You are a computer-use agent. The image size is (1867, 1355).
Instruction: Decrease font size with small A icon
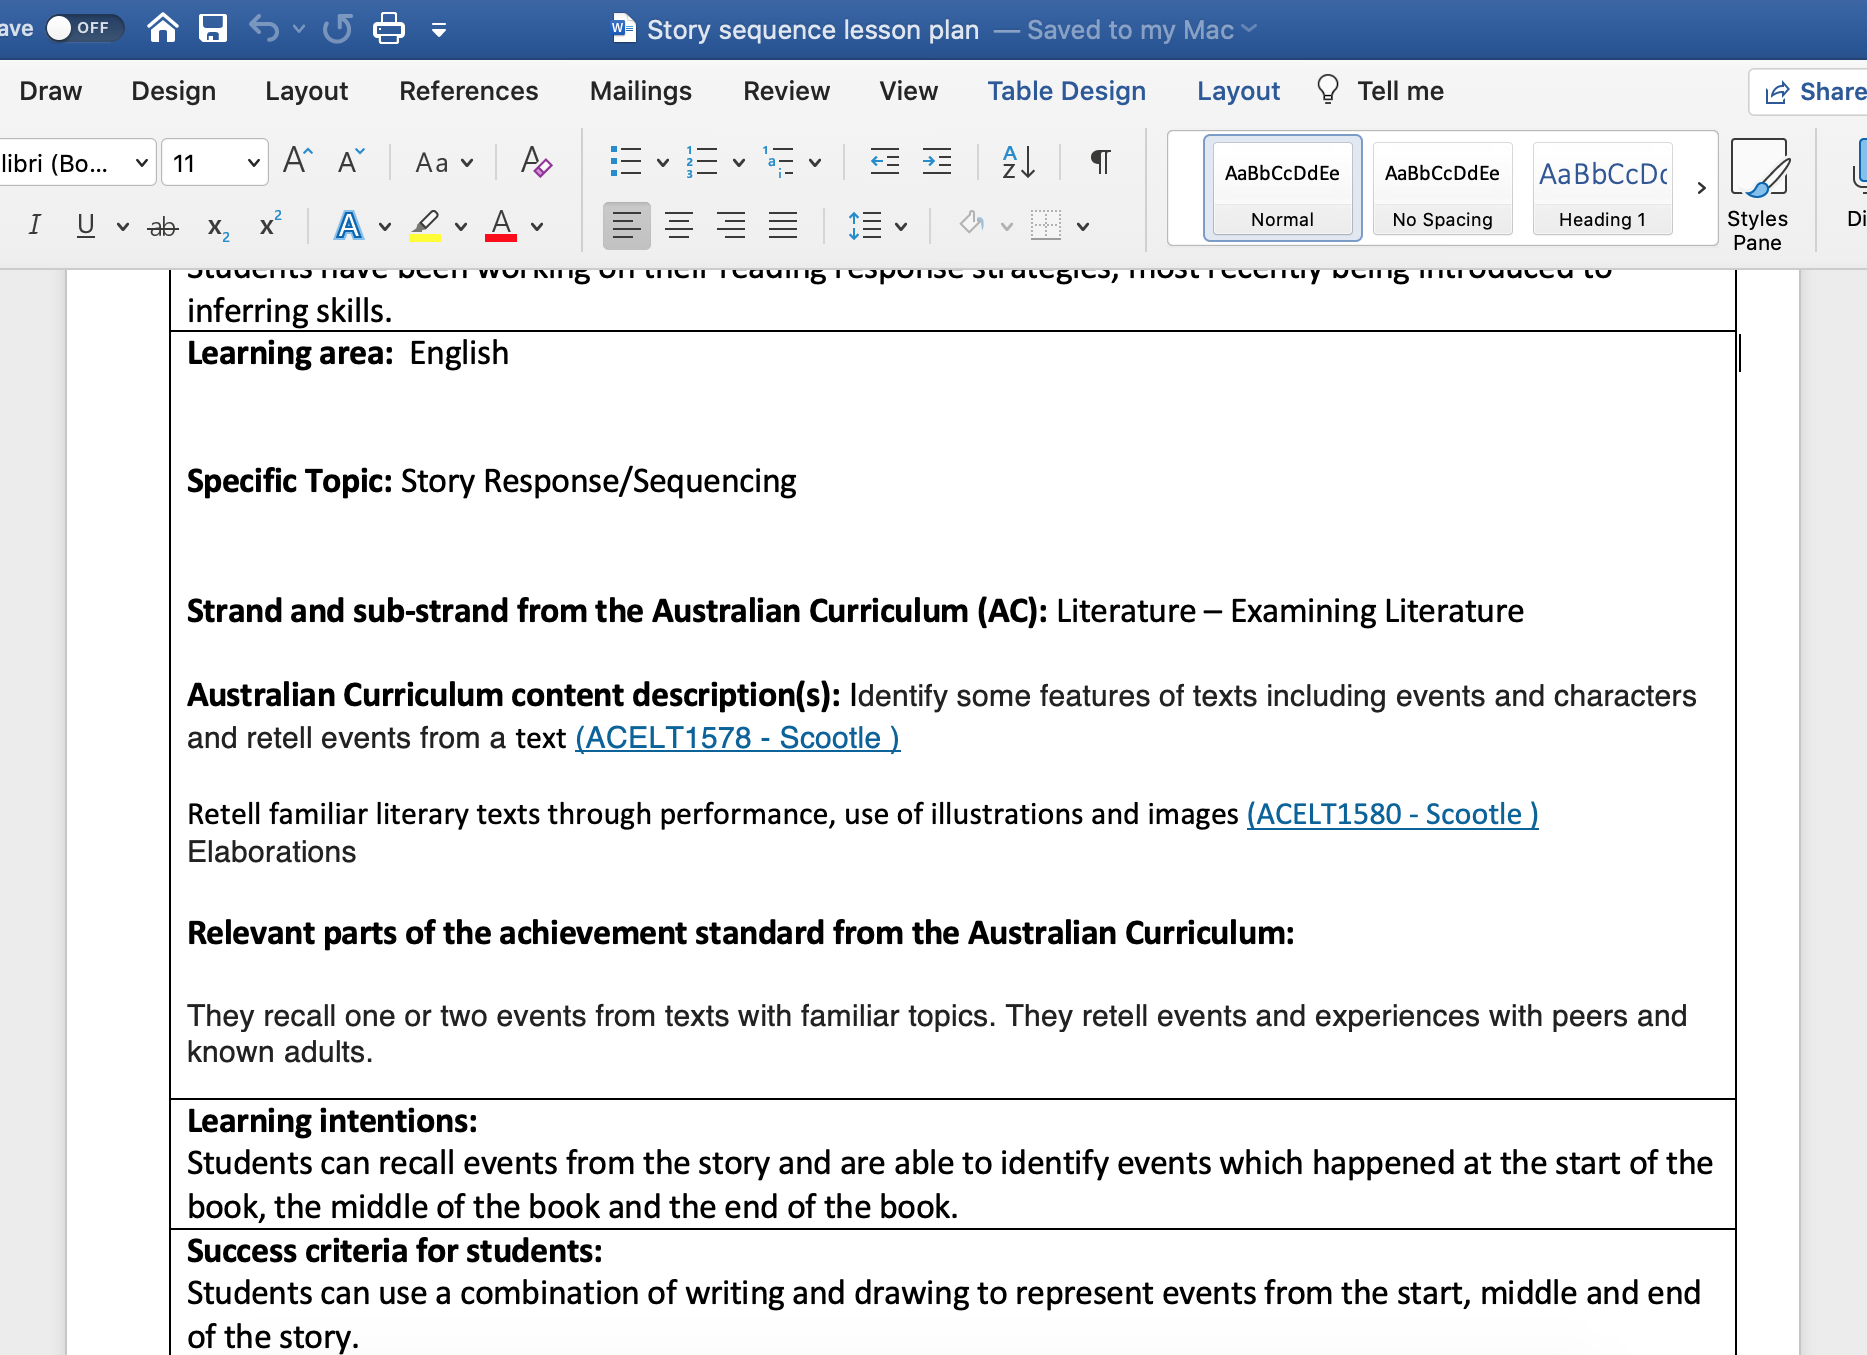(x=351, y=161)
